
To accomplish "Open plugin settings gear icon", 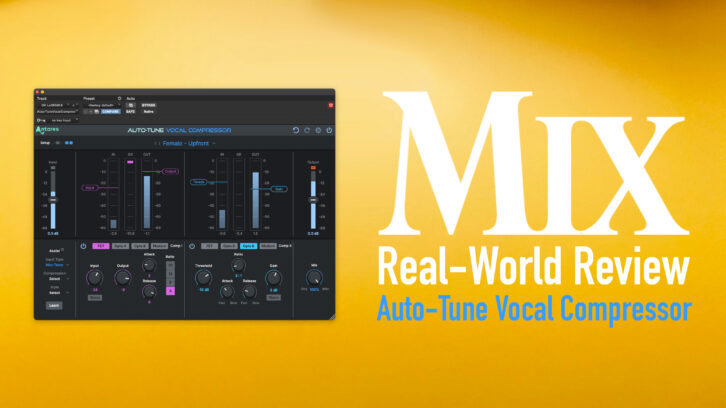I will (x=318, y=131).
